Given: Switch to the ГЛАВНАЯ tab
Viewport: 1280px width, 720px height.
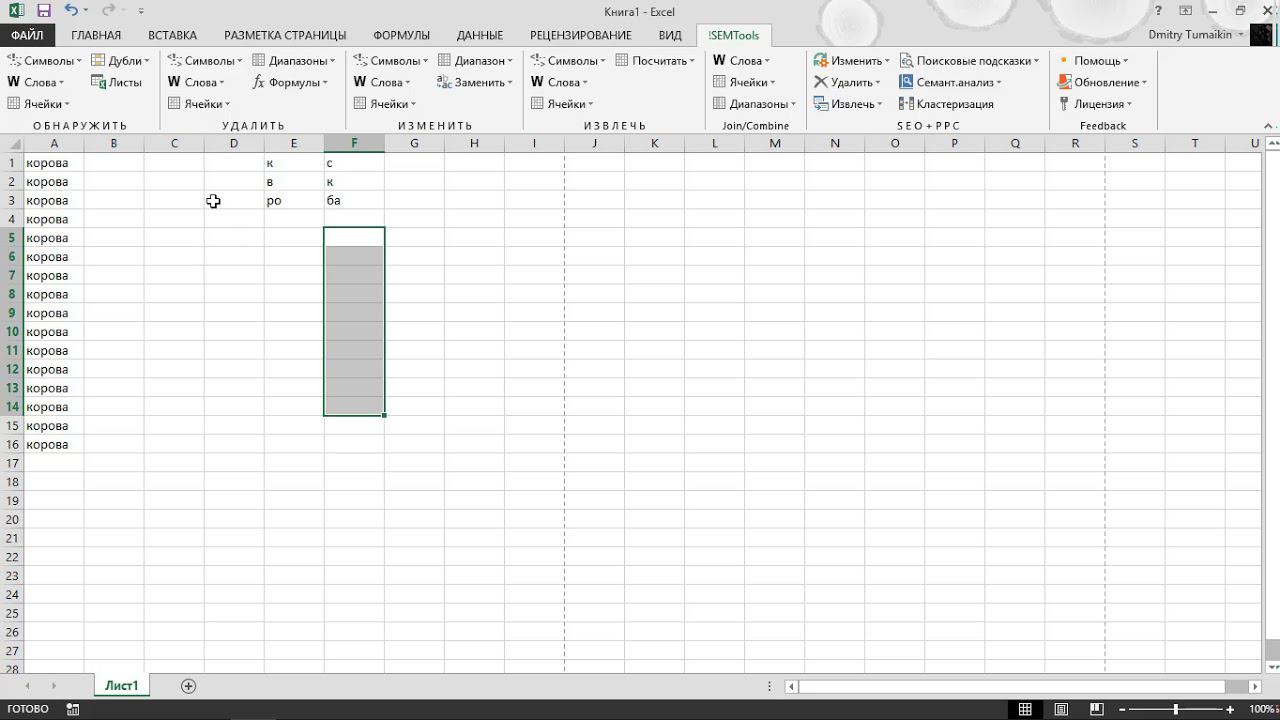Looking at the screenshot, I should pos(96,35).
